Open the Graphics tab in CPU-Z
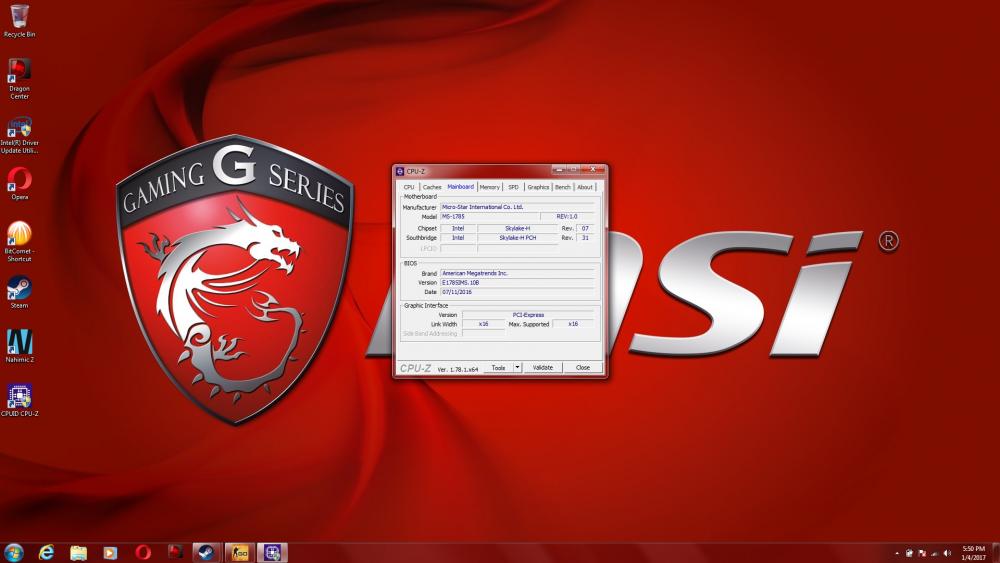Screen dimensions: 1000x563 538,187
